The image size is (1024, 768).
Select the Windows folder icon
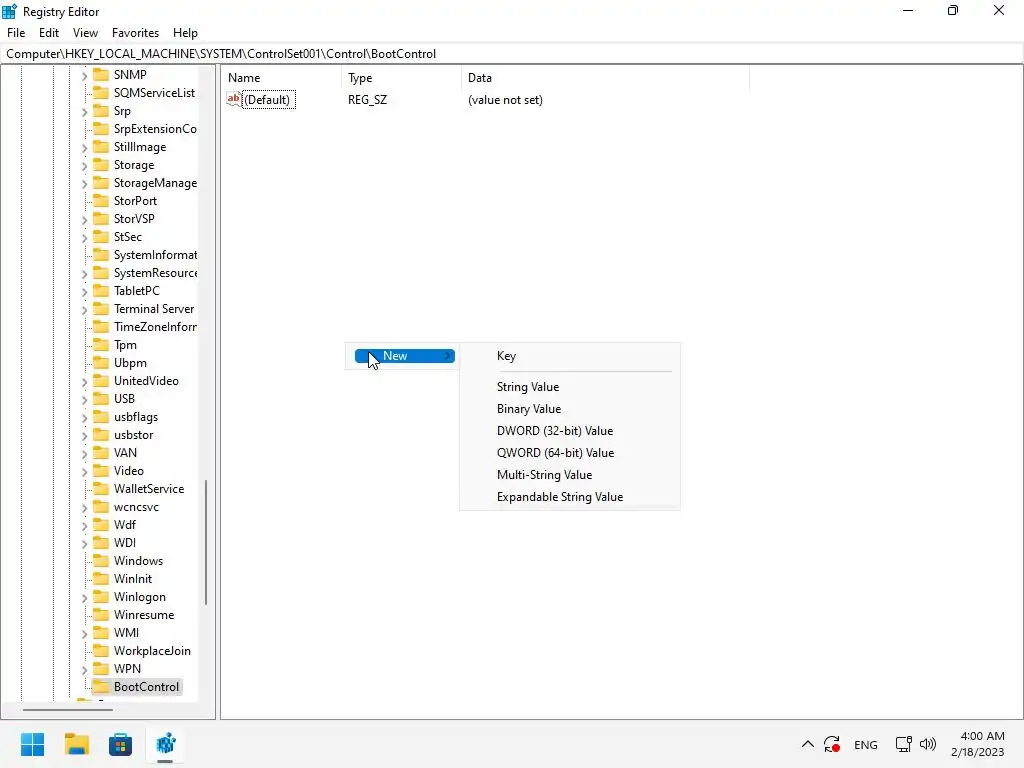(101, 560)
